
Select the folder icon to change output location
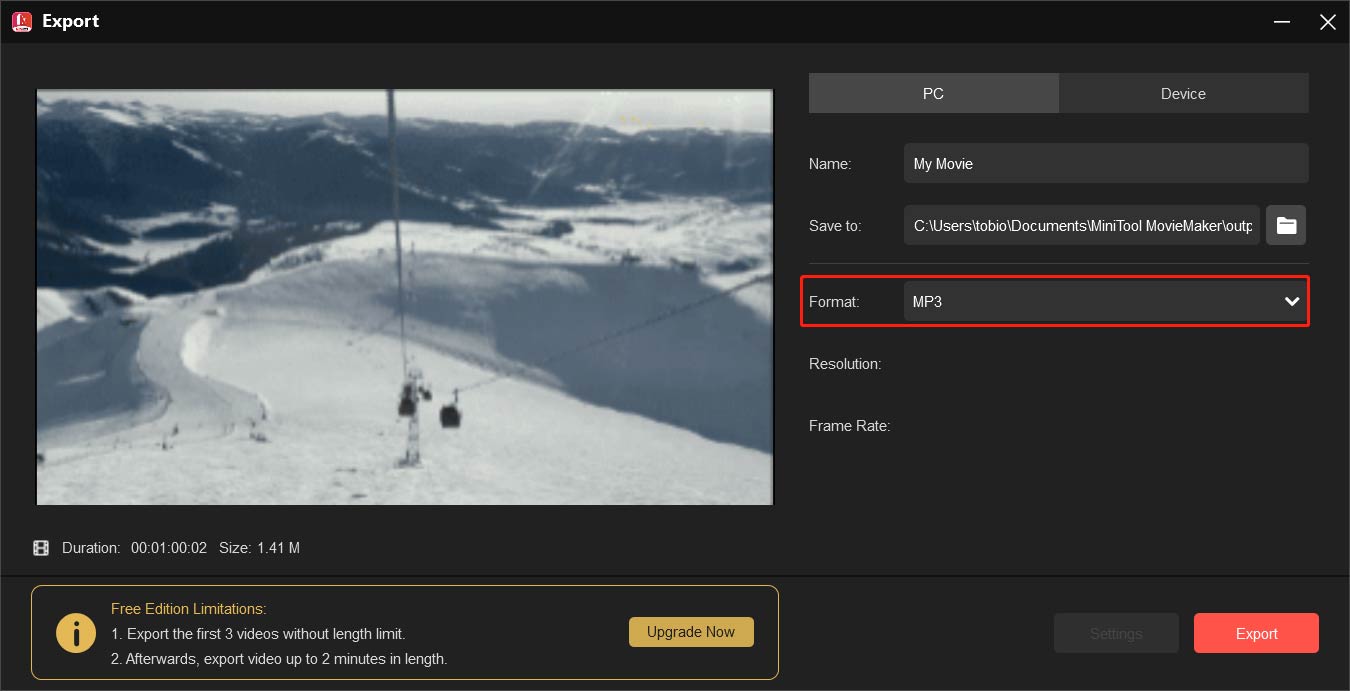point(1286,225)
